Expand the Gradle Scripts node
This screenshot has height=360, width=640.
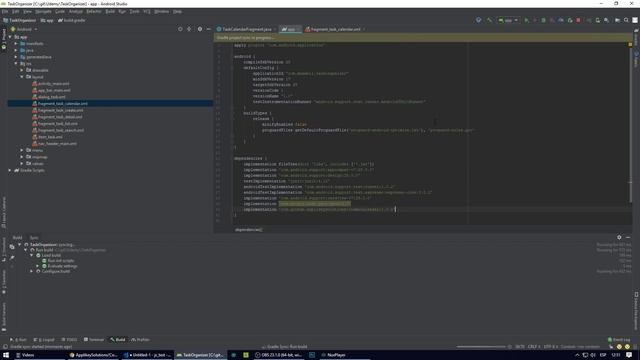[10, 170]
